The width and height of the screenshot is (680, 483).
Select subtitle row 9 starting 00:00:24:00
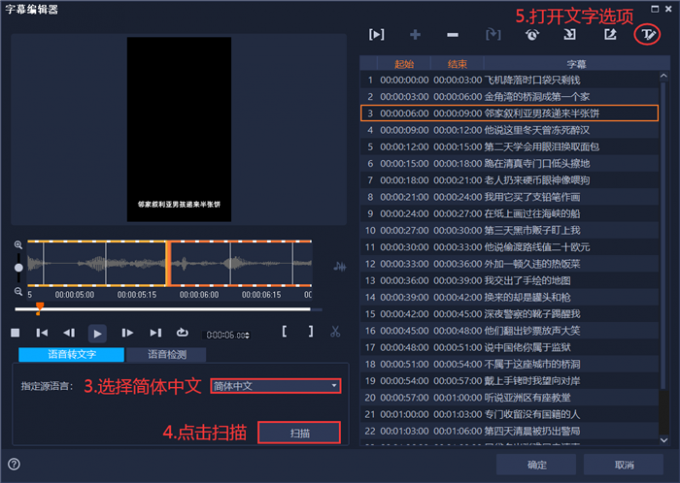[509, 214]
